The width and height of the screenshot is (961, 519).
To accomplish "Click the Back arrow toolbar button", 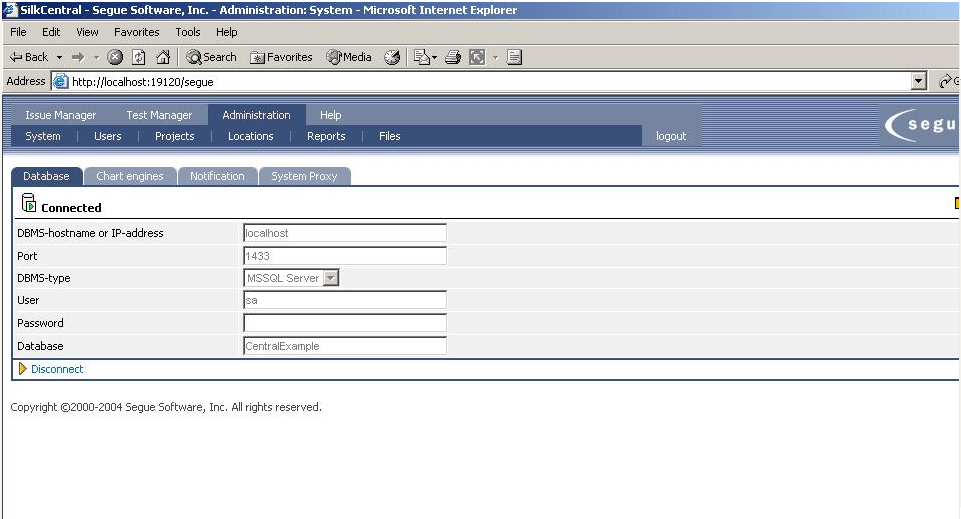I will (28, 57).
